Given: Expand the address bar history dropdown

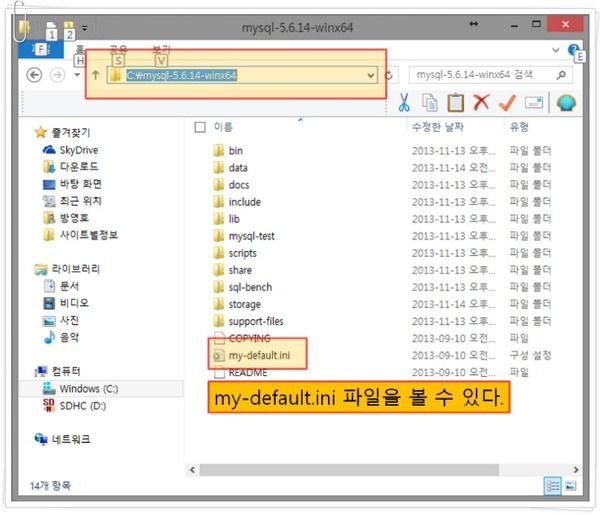Looking at the screenshot, I should click(x=370, y=75).
